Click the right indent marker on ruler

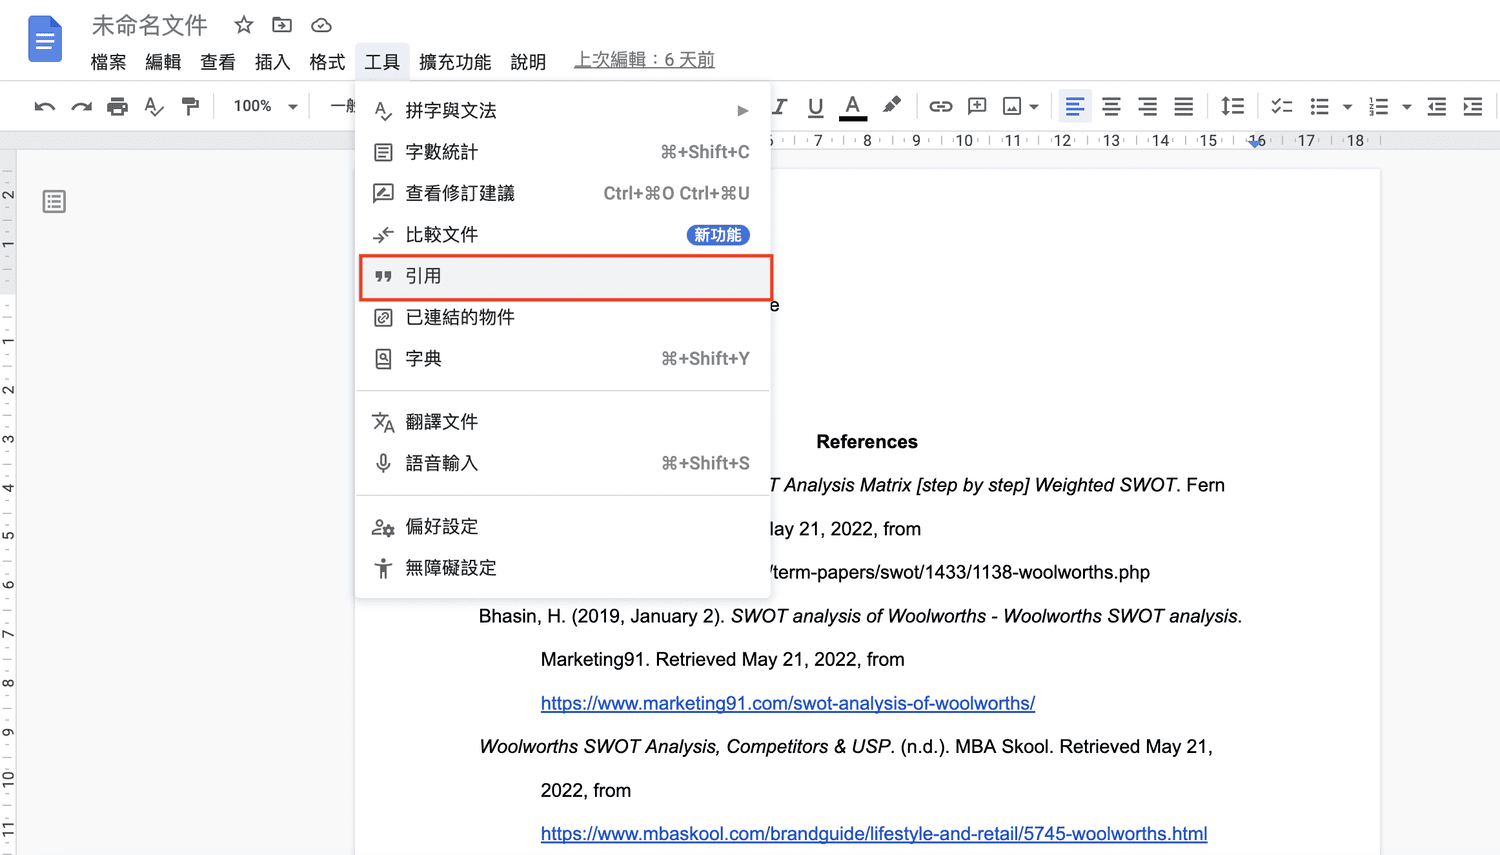point(1256,142)
